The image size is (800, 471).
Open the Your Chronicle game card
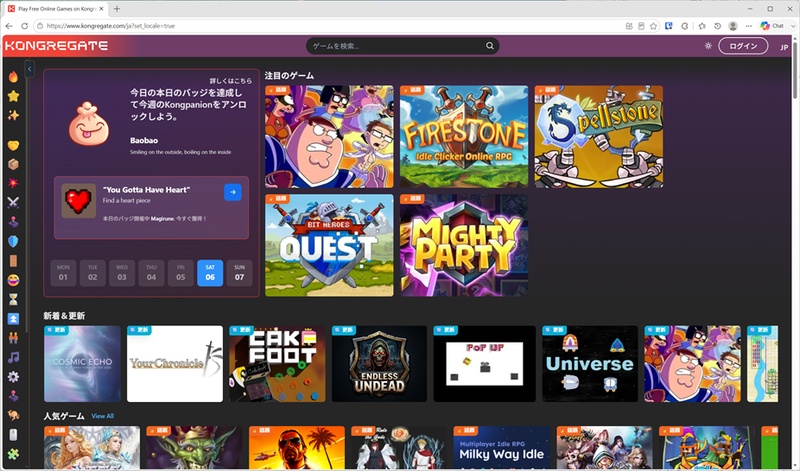175,364
